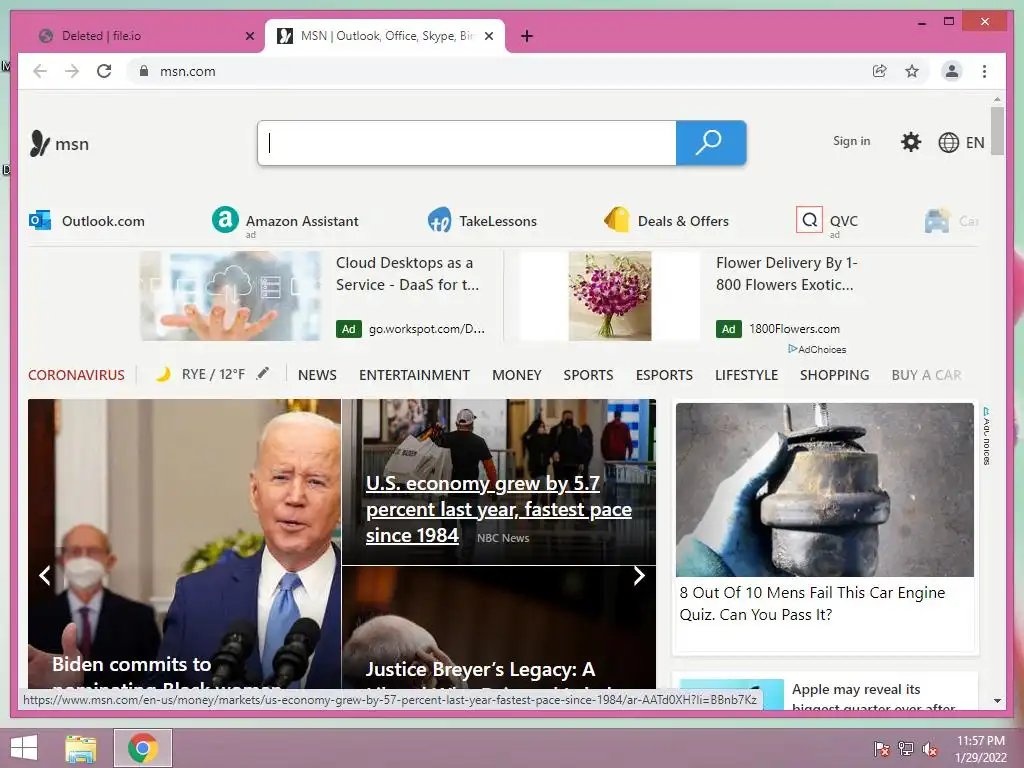Open the Outlook.com shortcut
Image resolution: width=1024 pixels, height=768 pixels.
click(x=87, y=221)
